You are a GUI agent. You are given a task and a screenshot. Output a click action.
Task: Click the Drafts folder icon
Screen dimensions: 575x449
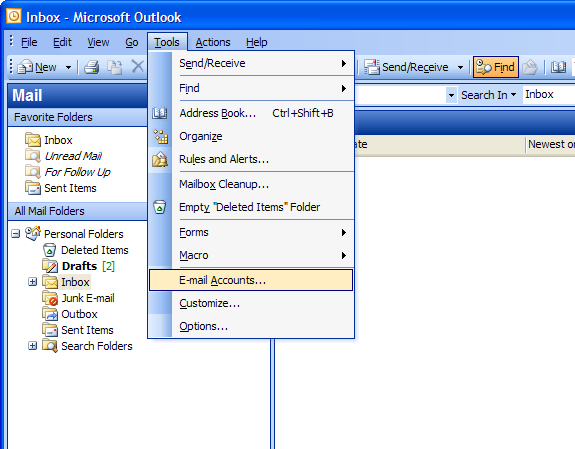coord(50,266)
